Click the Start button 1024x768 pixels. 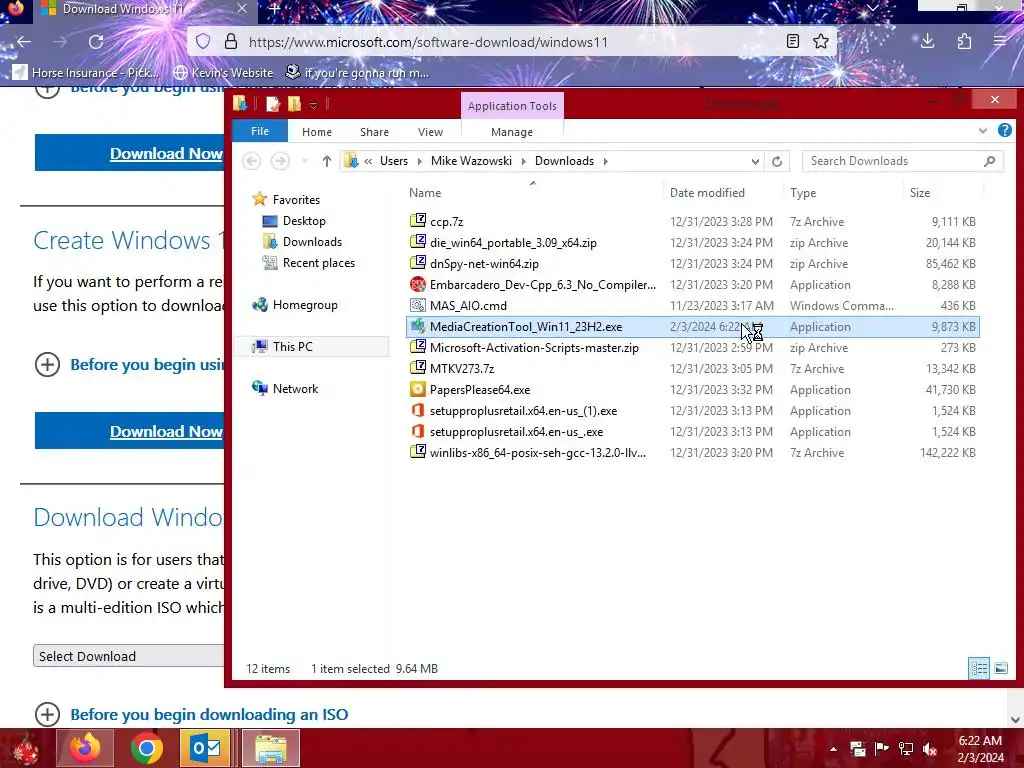point(25,748)
